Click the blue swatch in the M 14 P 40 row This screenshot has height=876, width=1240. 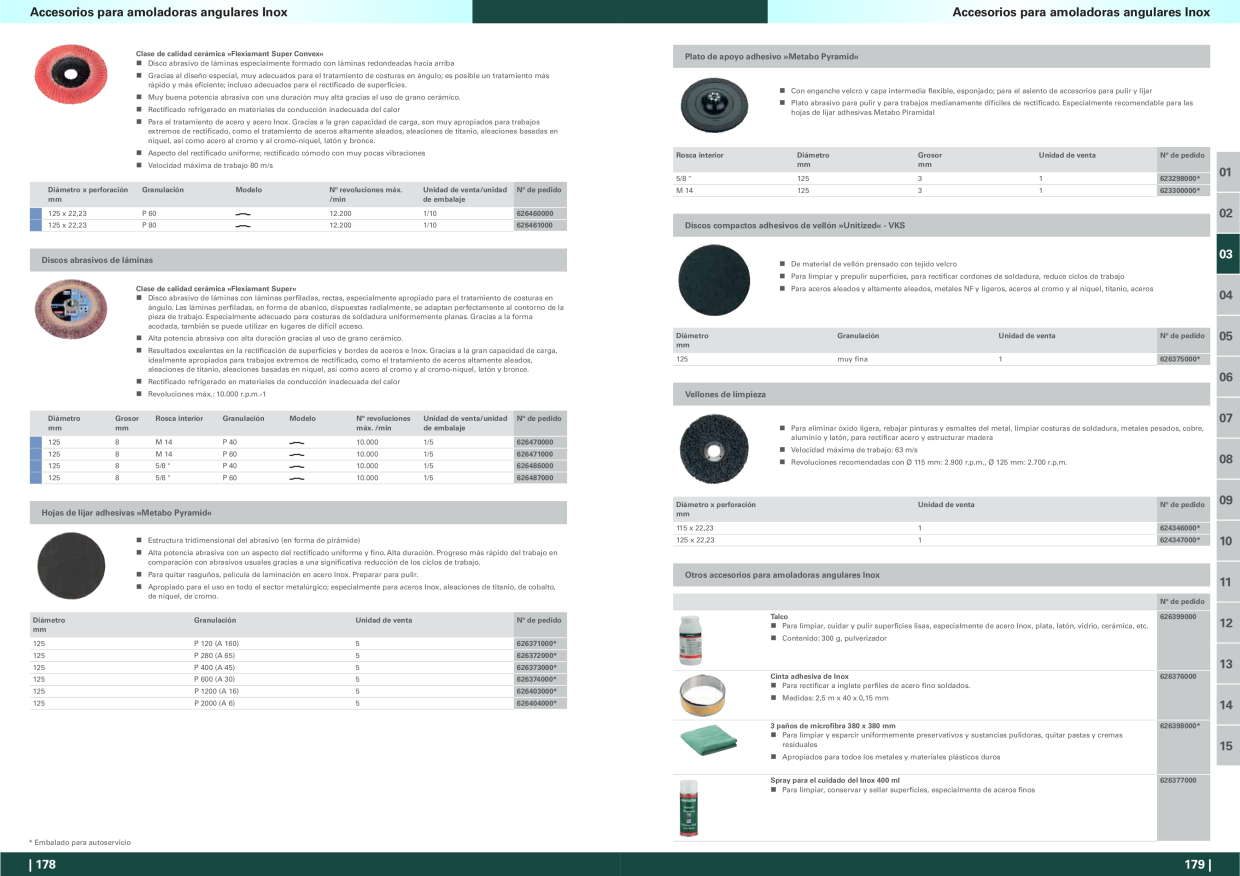click(x=36, y=442)
